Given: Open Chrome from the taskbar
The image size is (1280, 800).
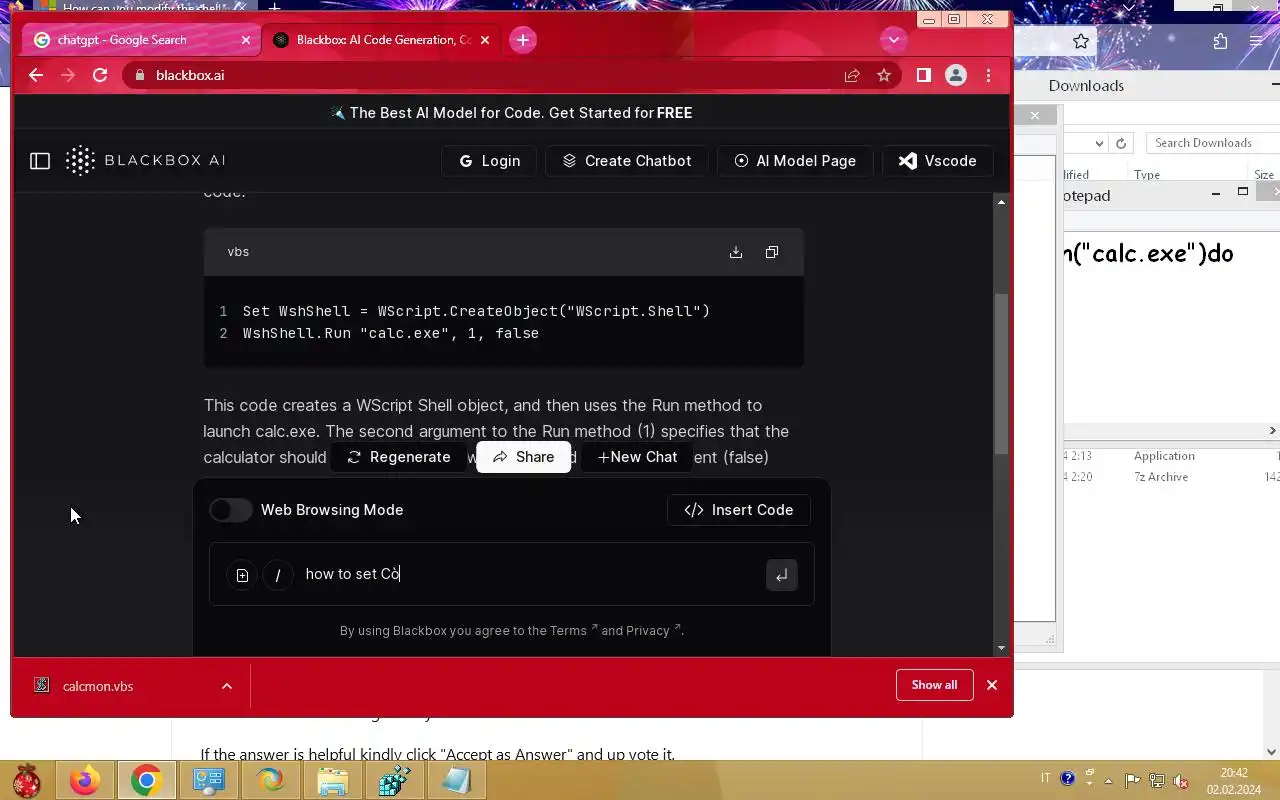Looking at the screenshot, I should click(x=146, y=780).
